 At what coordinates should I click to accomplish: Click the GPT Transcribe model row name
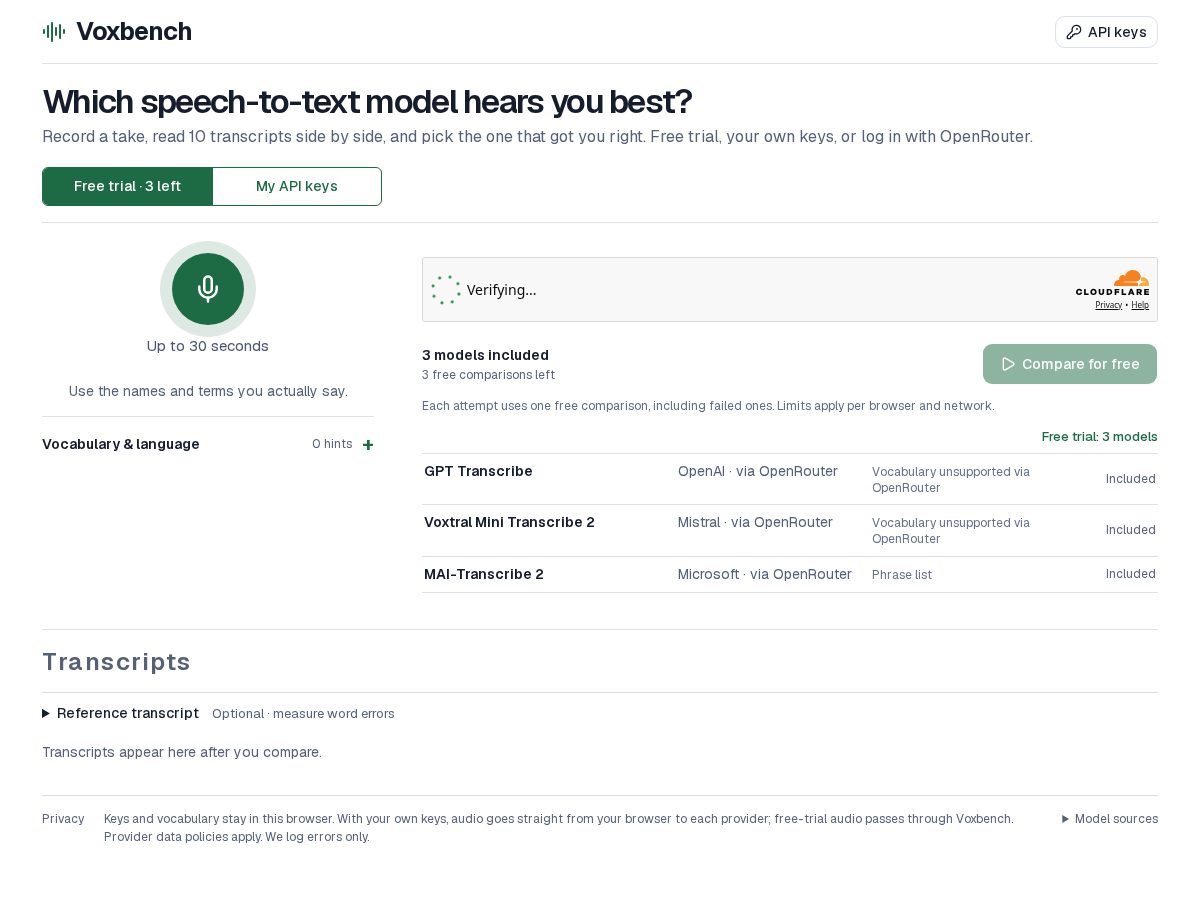click(x=478, y=471)
